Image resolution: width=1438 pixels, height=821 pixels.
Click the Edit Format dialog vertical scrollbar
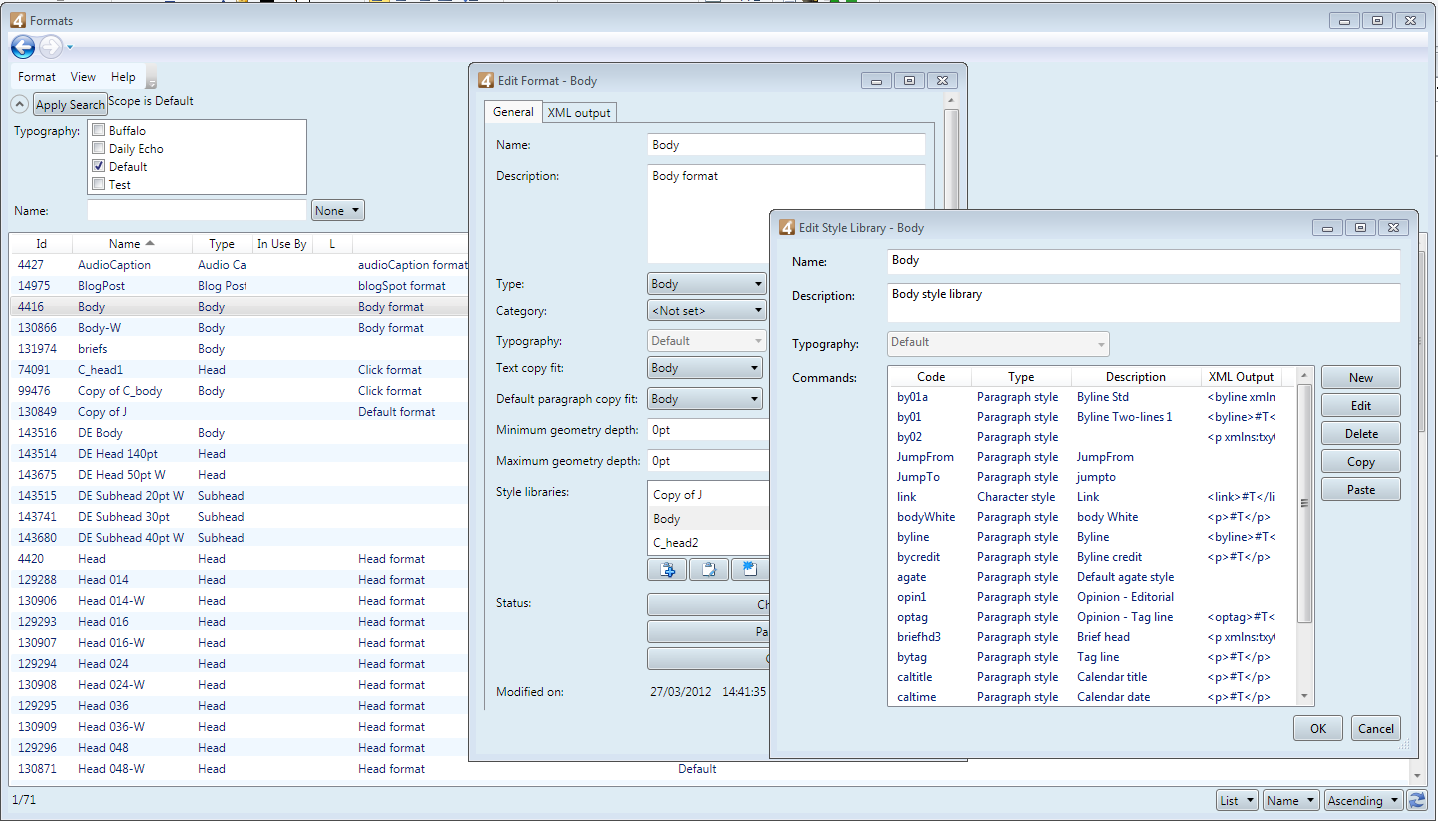point(951,160)
